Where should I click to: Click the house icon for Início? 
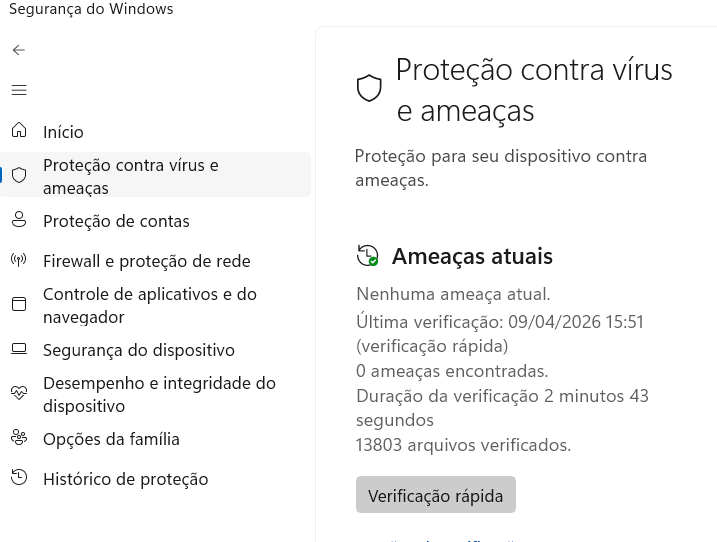pos(19,131)
